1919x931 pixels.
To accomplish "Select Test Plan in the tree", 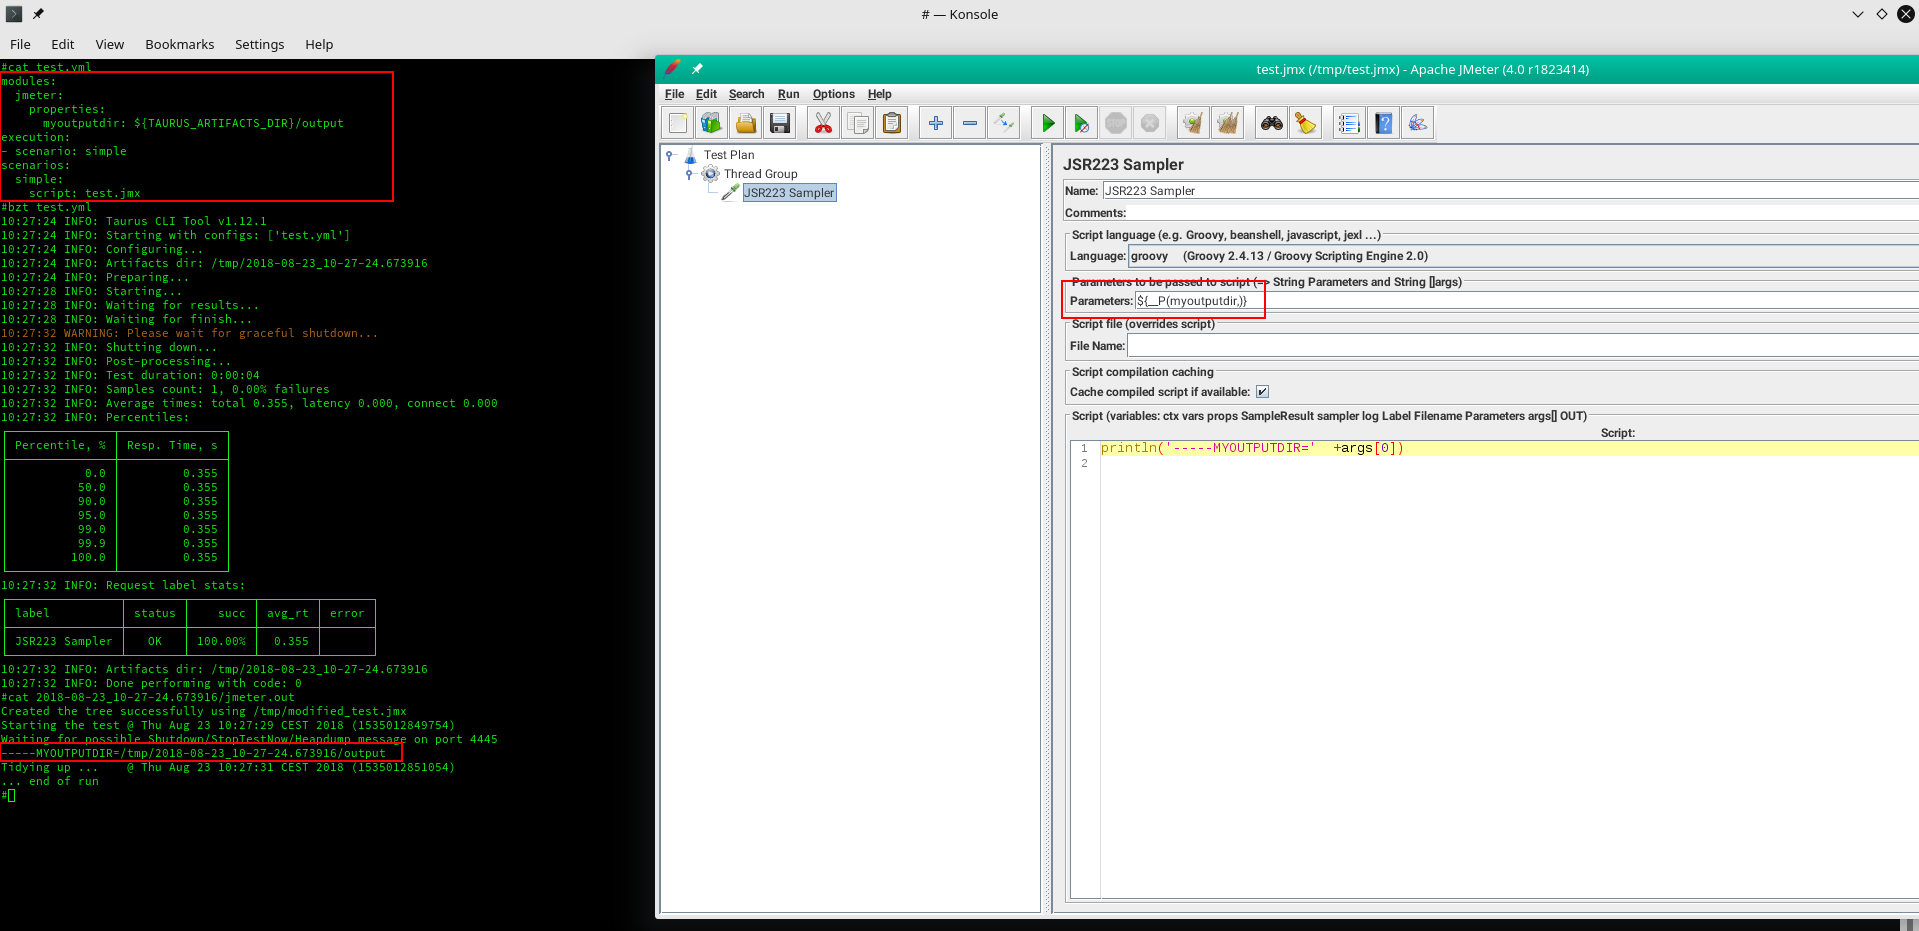I will pos(729,155).
